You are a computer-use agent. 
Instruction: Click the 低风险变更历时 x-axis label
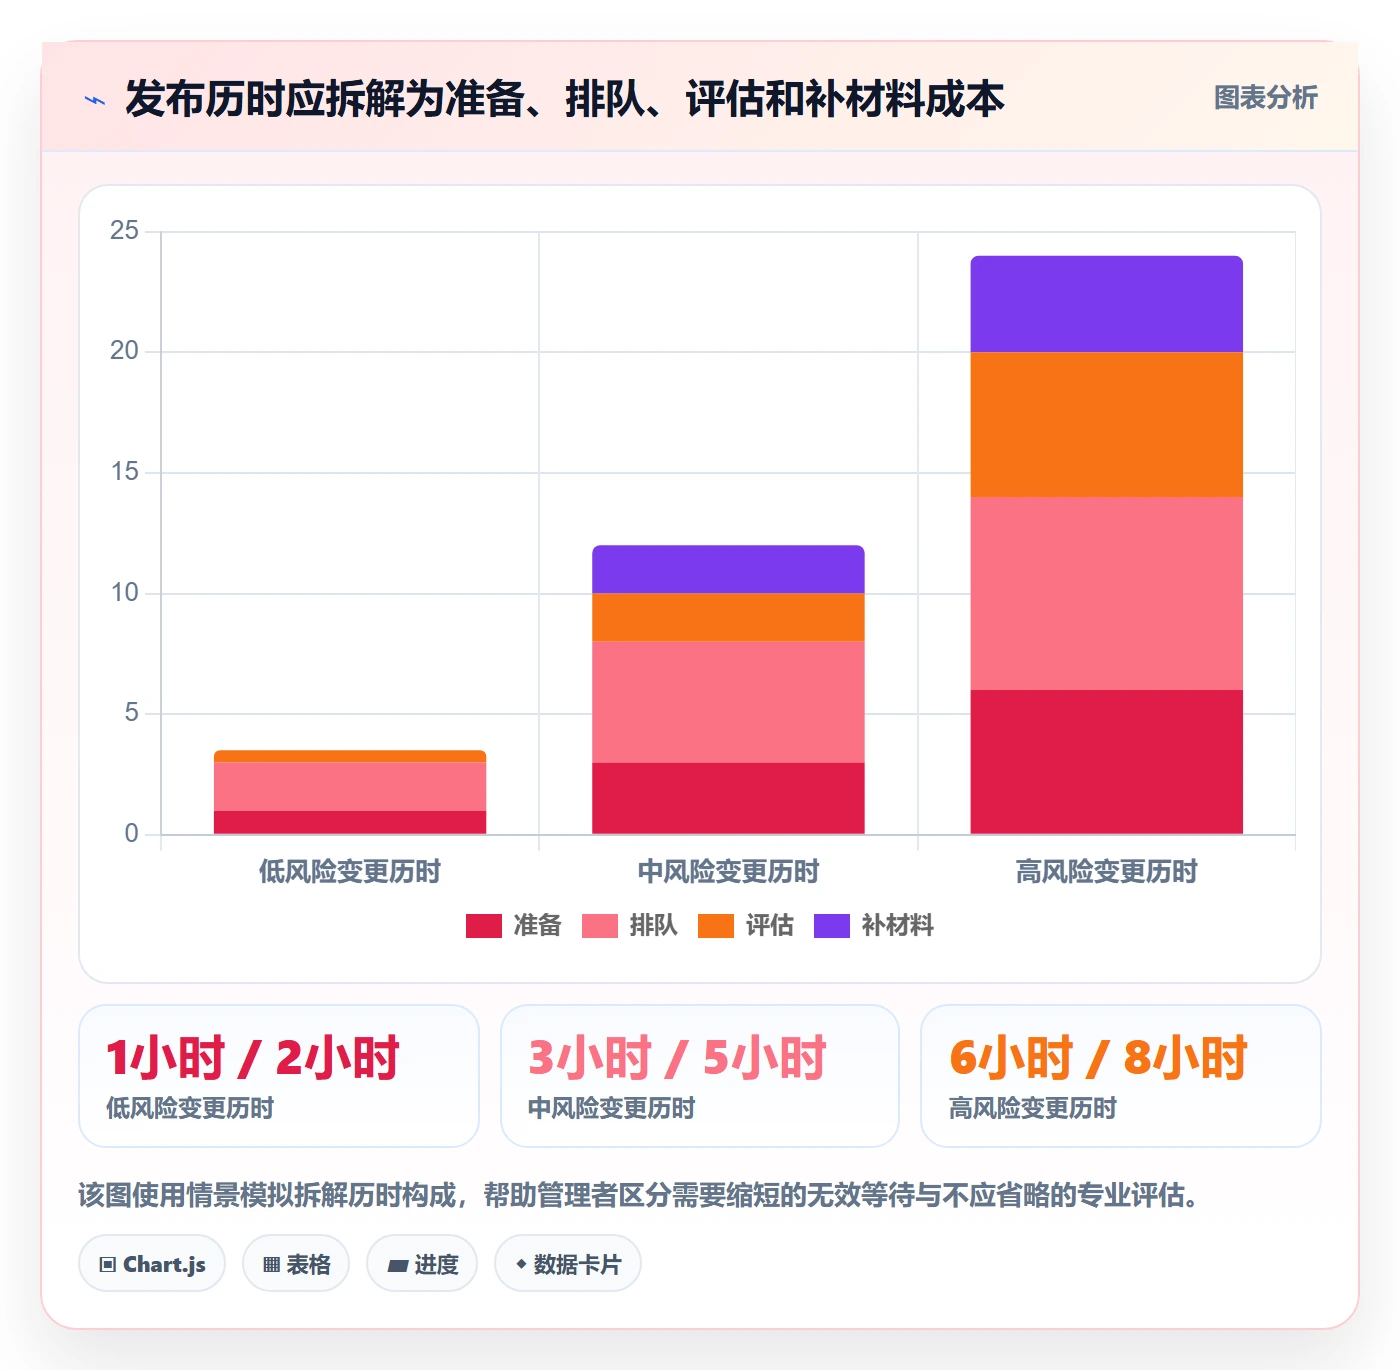coord(350,872)
